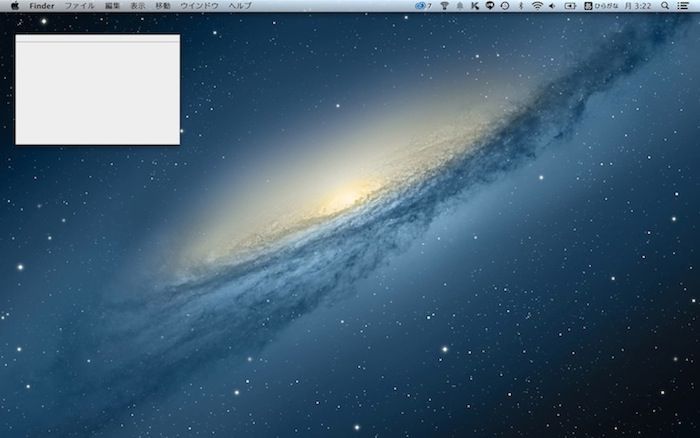Image resolution: width=700 pixels, height=438 pixels.
Task: Open the ひらがな input source menu
Action: pos(601,6)
